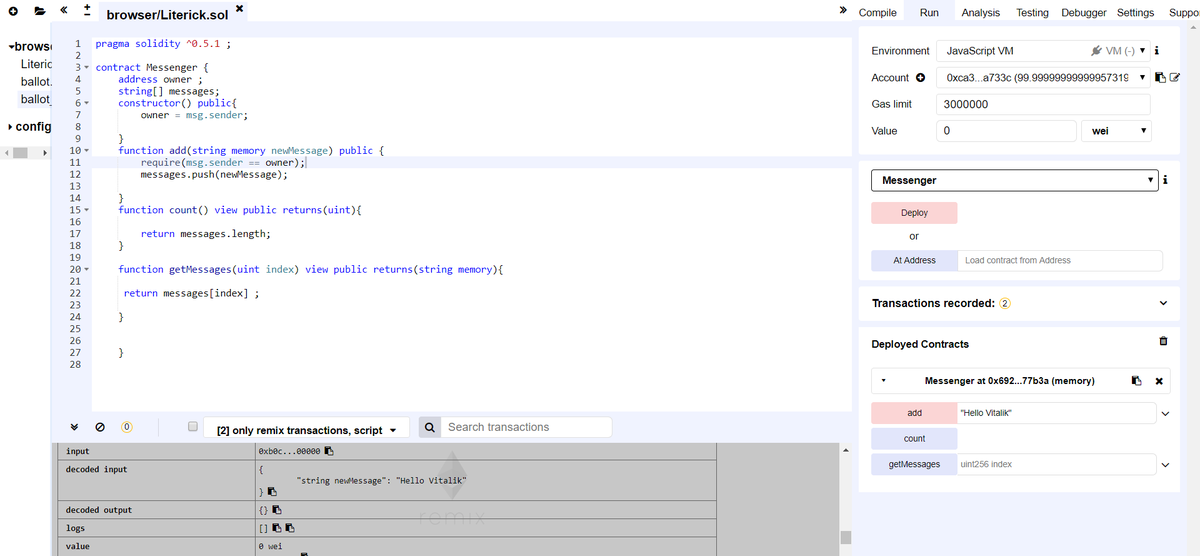Image resolution: width=1200 pixels, height=556 pixels.
Task: Switch to Compile tab
Action: (x=877, y=12)
